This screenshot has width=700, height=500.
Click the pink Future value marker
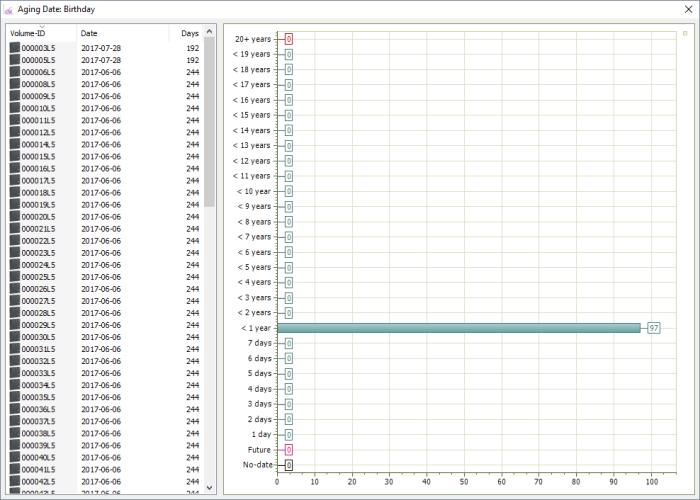coord(289,450)
